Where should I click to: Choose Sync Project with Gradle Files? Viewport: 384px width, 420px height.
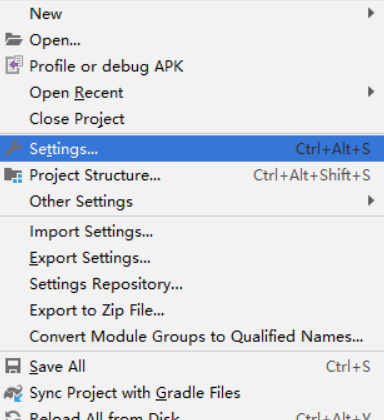point(192,393)
